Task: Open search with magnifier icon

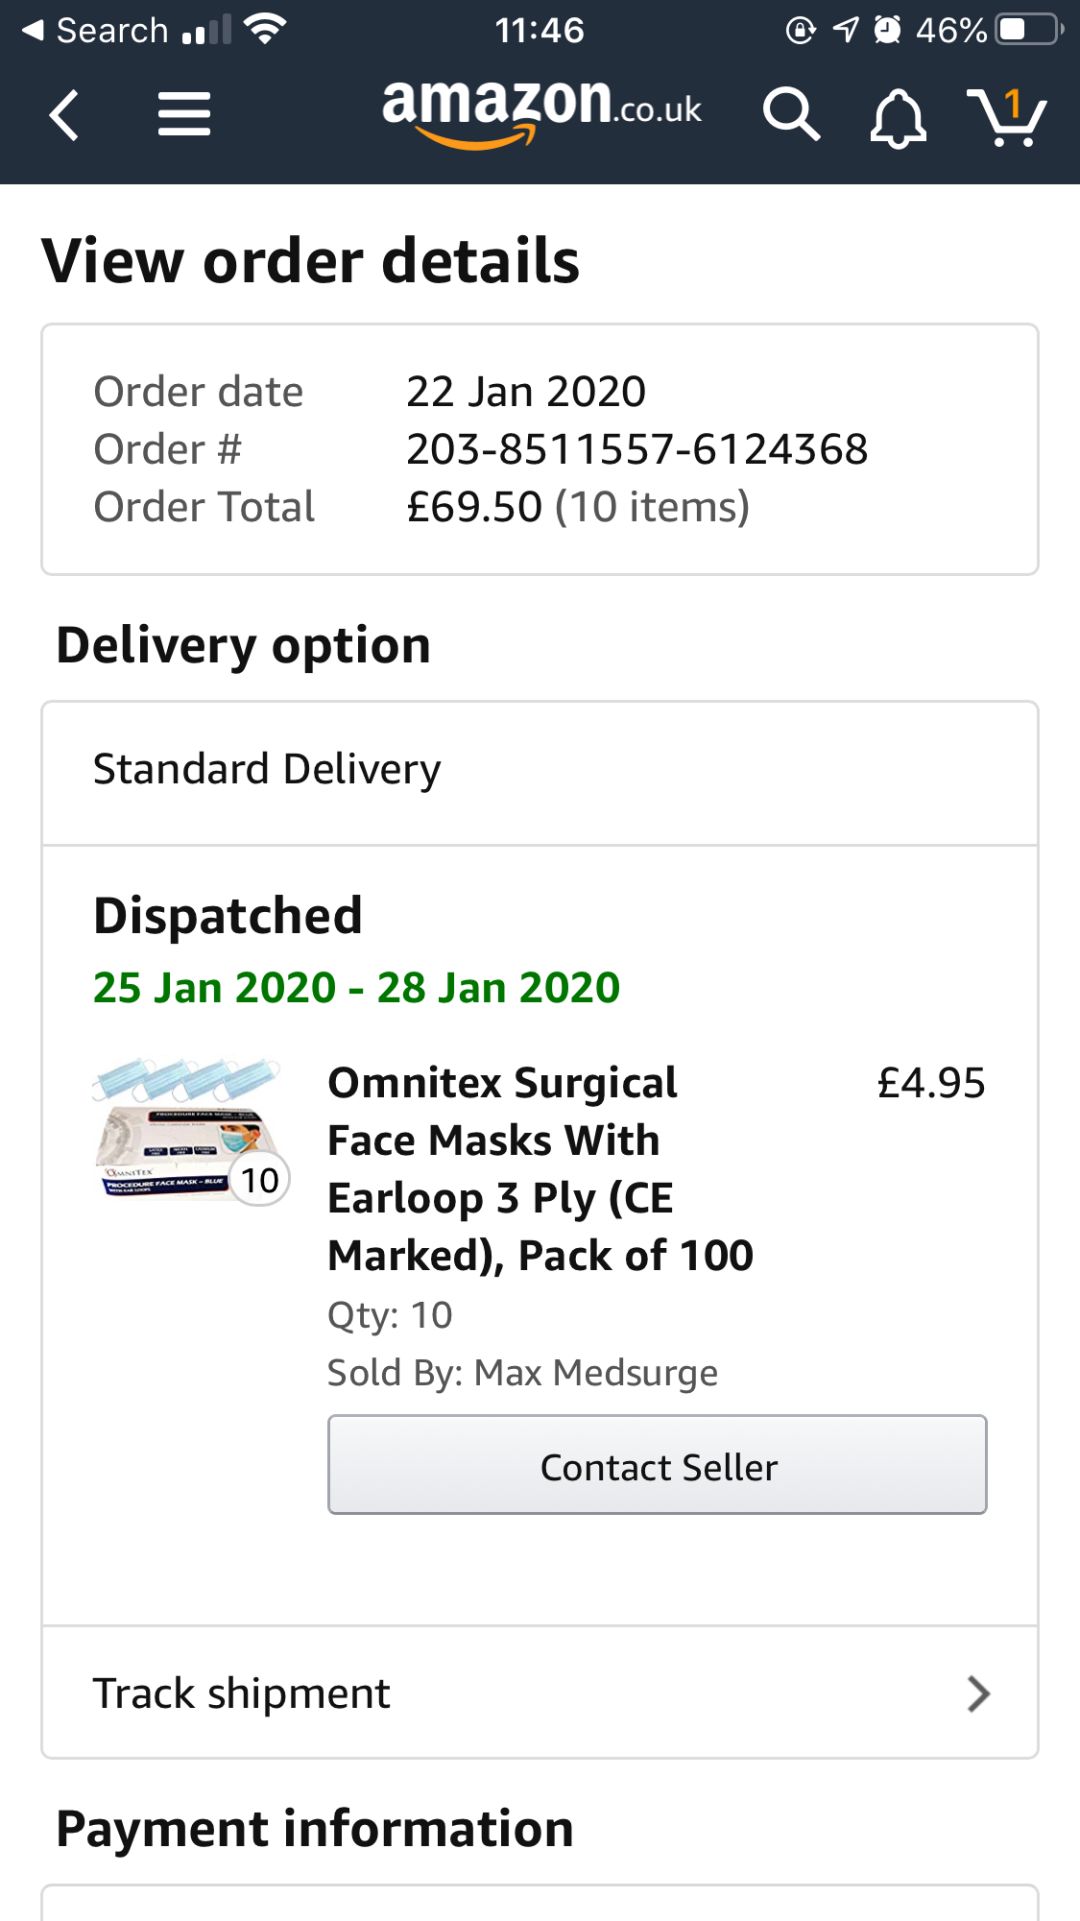Action: [791, 114]
